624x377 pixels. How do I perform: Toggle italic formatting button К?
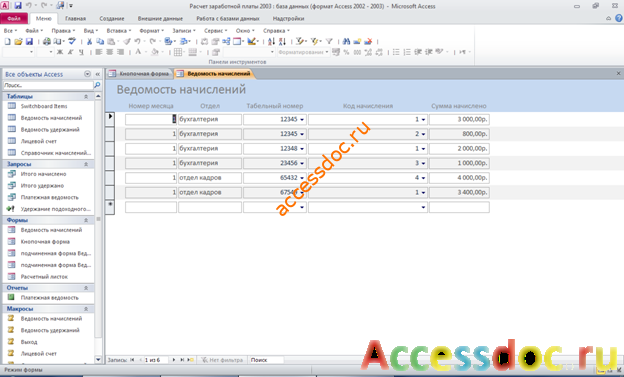pyautogui.click(x=70, y=52)
